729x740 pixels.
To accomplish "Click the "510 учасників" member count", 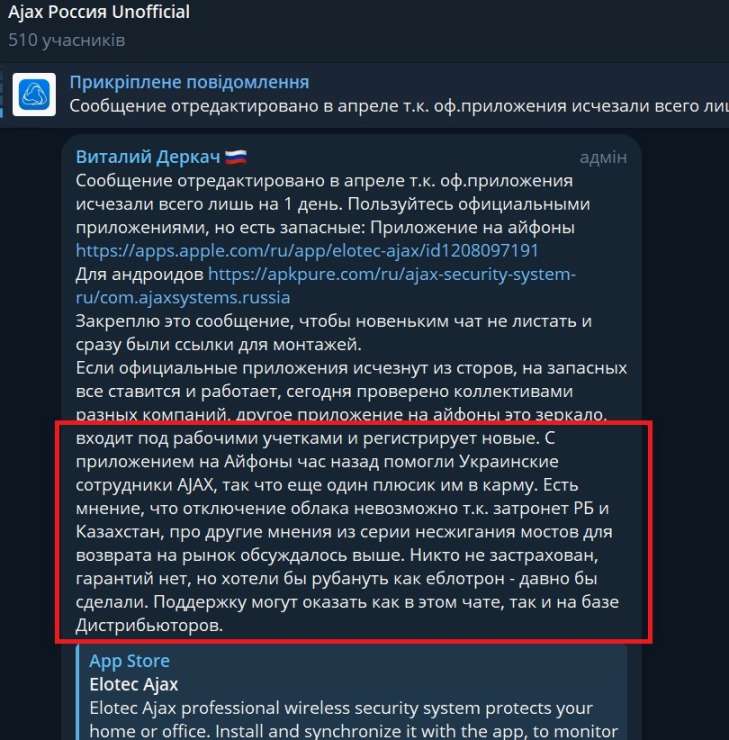I will click(66, 40).
